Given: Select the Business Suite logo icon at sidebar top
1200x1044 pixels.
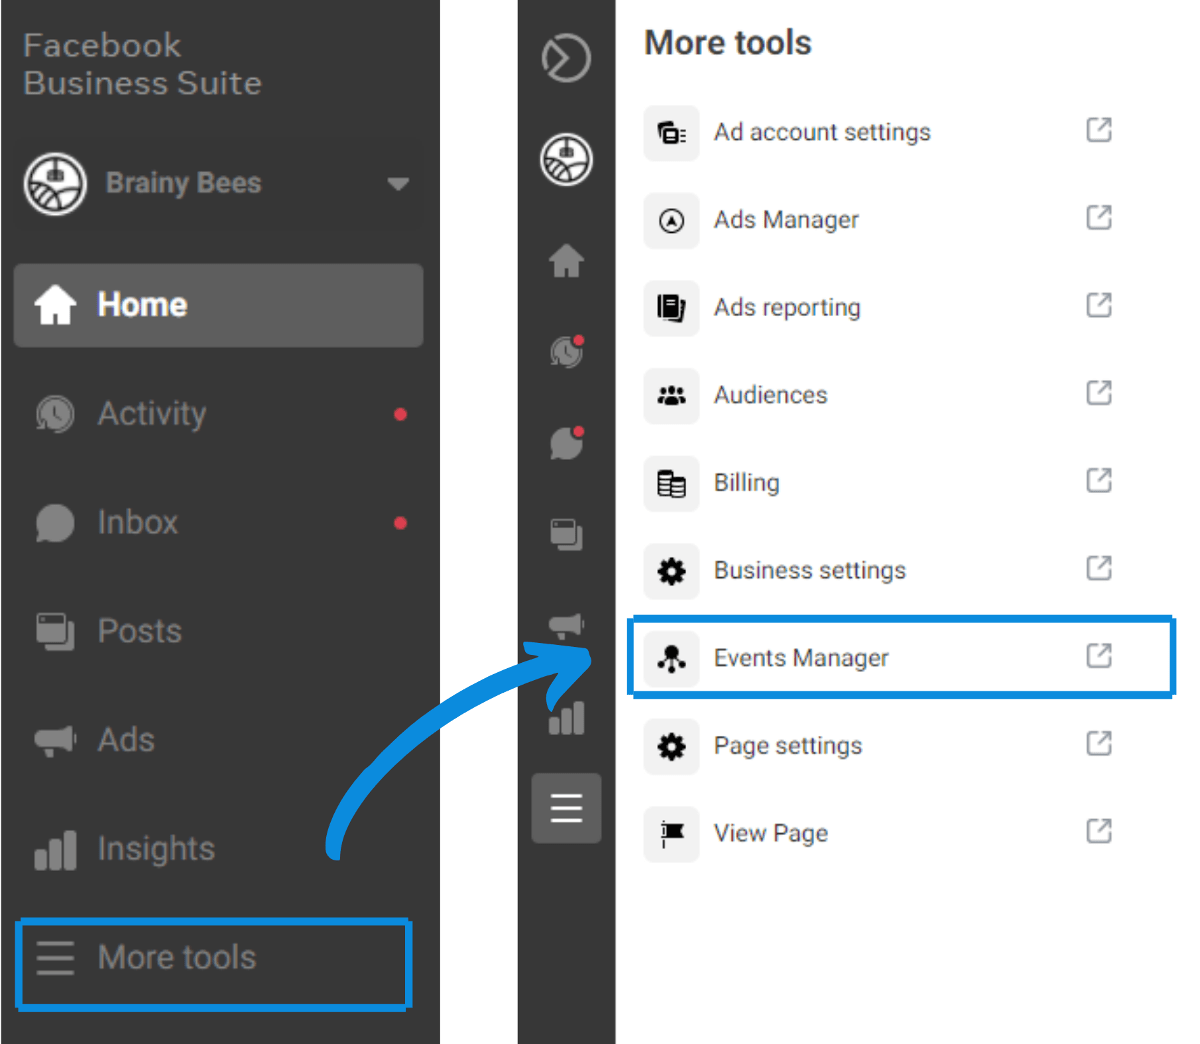Looking at the screenshot, I should coord(566,58).
